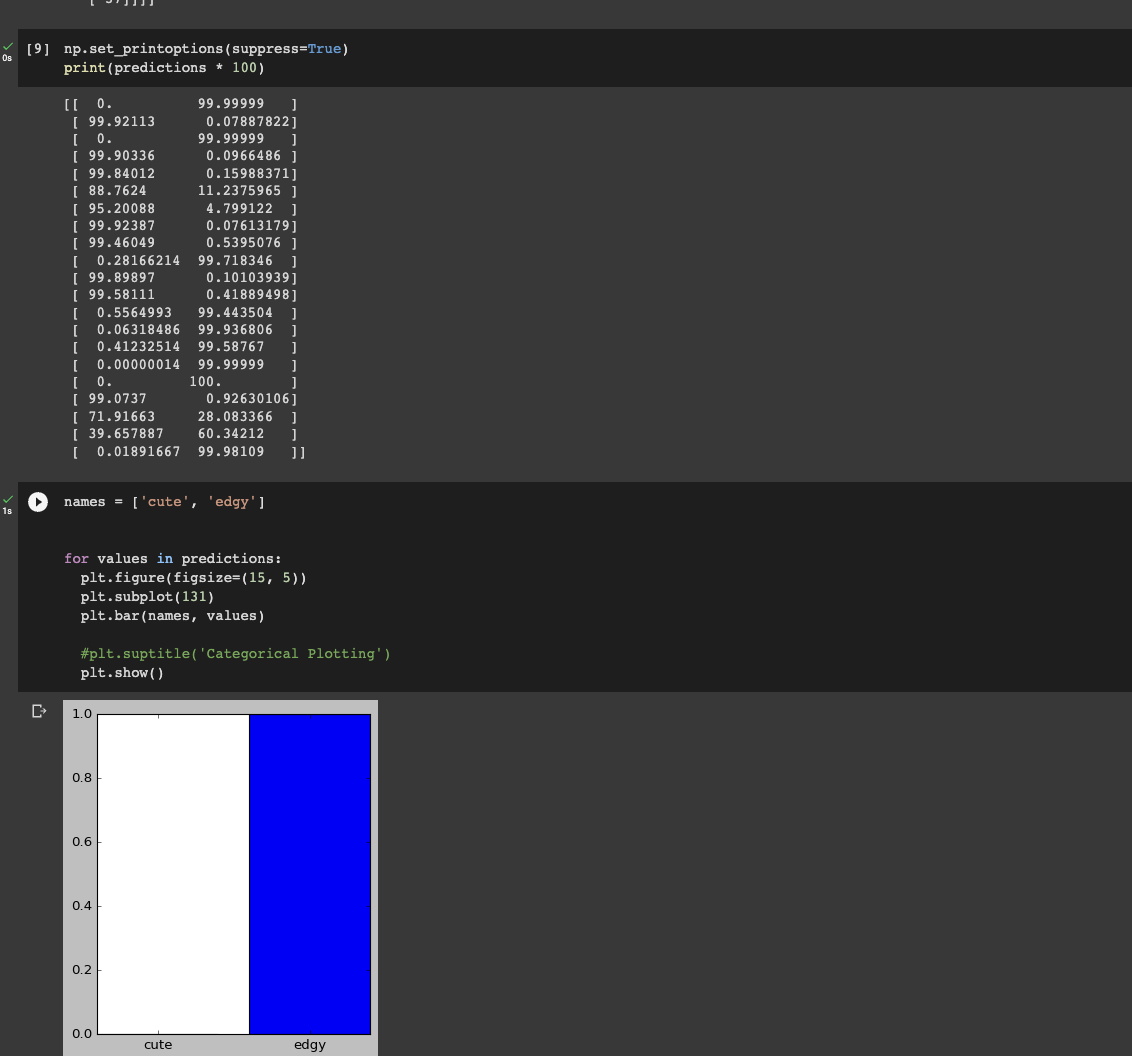Click the output value 0.07887822
This screenshot has height=1056, width=1132.
(x=248, y=122)
